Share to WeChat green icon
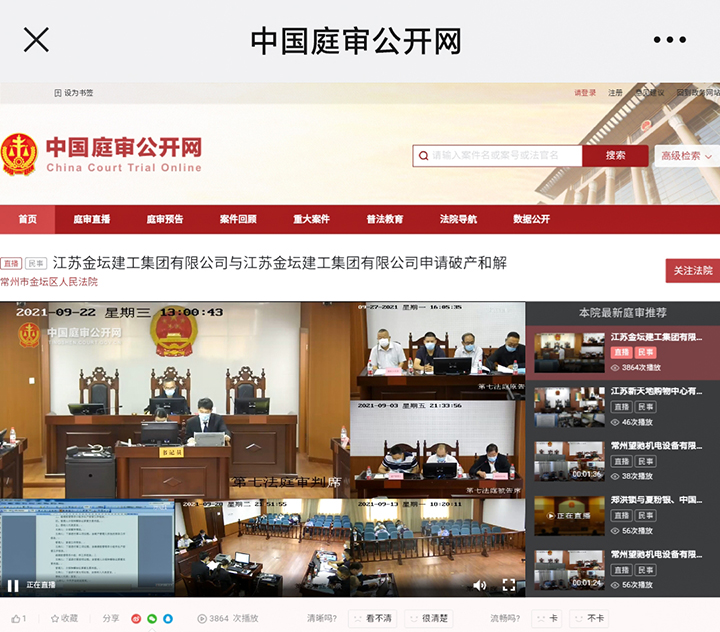 click(x=152, y=619)
